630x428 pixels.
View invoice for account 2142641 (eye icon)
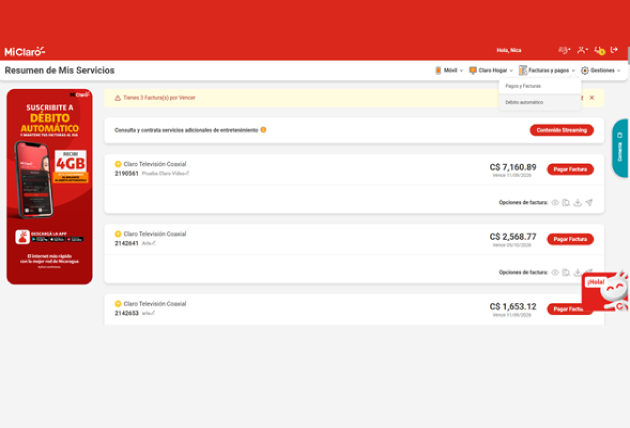pos(555,272)
